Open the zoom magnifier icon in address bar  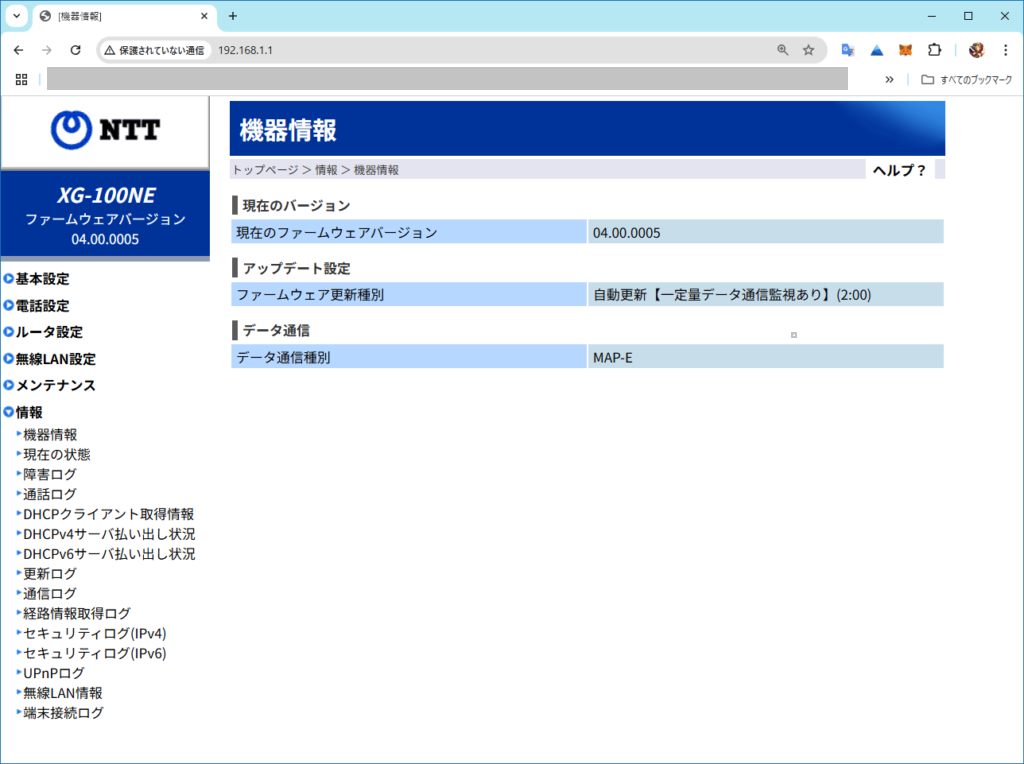[783, 50]
